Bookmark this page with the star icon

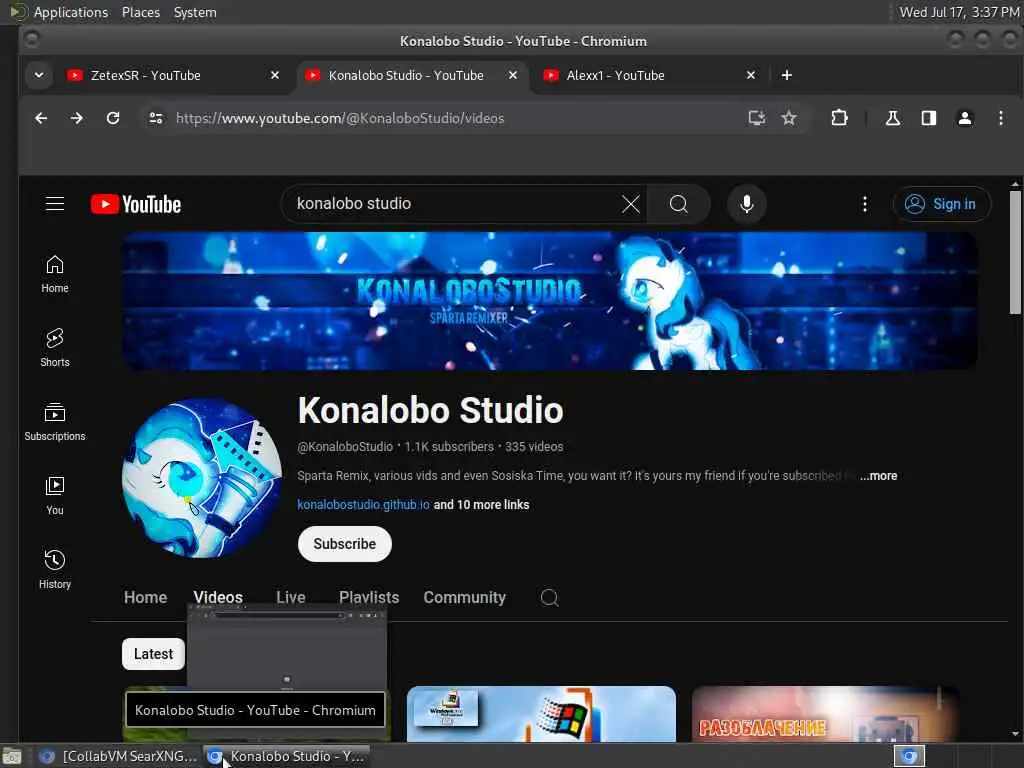pyautogui.click(x=789, y=118)
